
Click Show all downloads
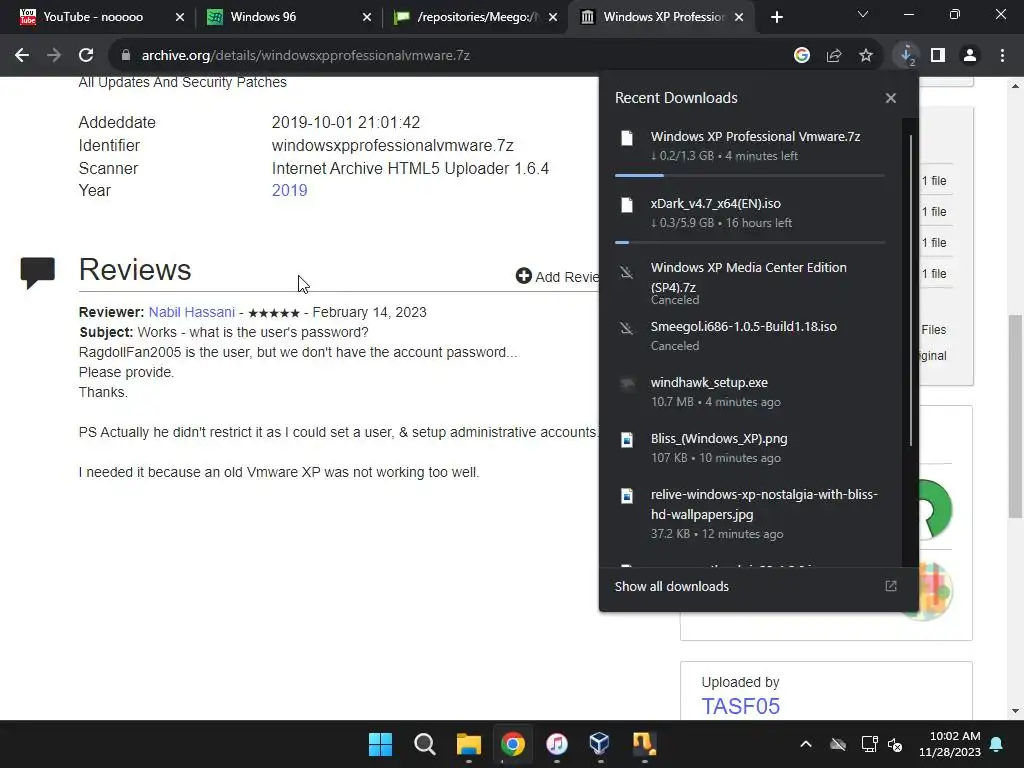tap(671, 586)
